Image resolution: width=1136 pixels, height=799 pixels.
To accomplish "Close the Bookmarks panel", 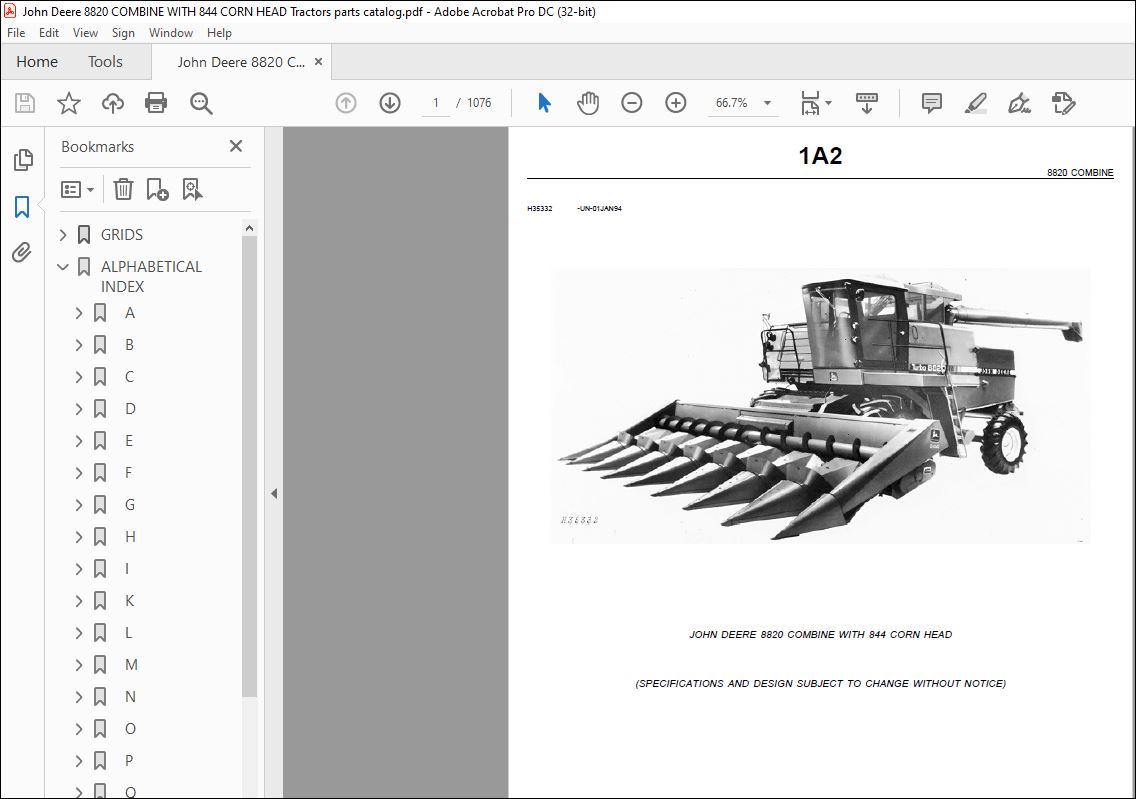I will coord(235,146).
